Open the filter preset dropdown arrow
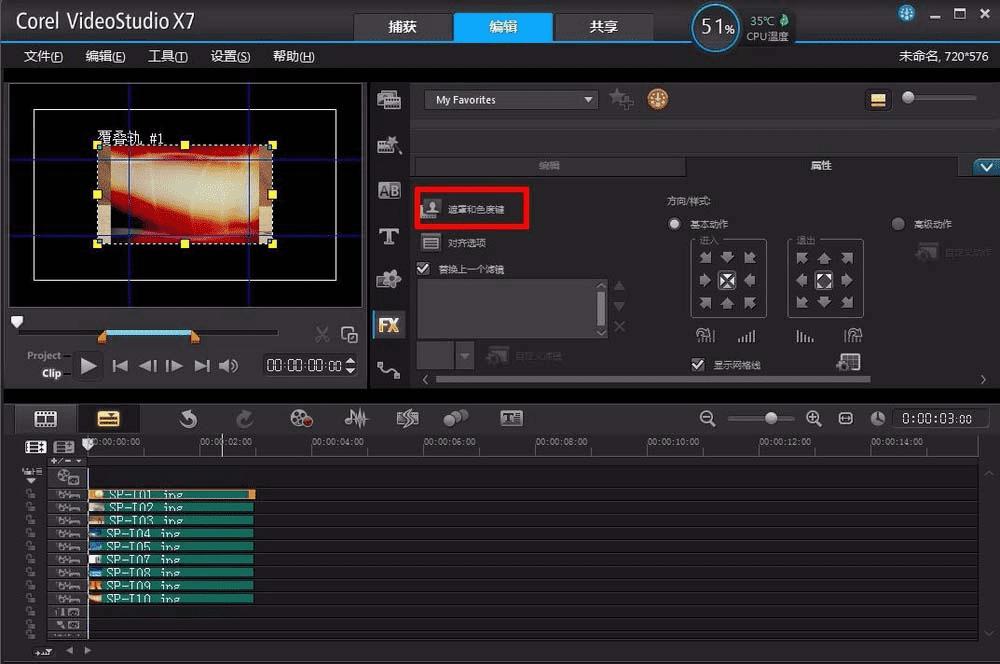 (464, 354)
